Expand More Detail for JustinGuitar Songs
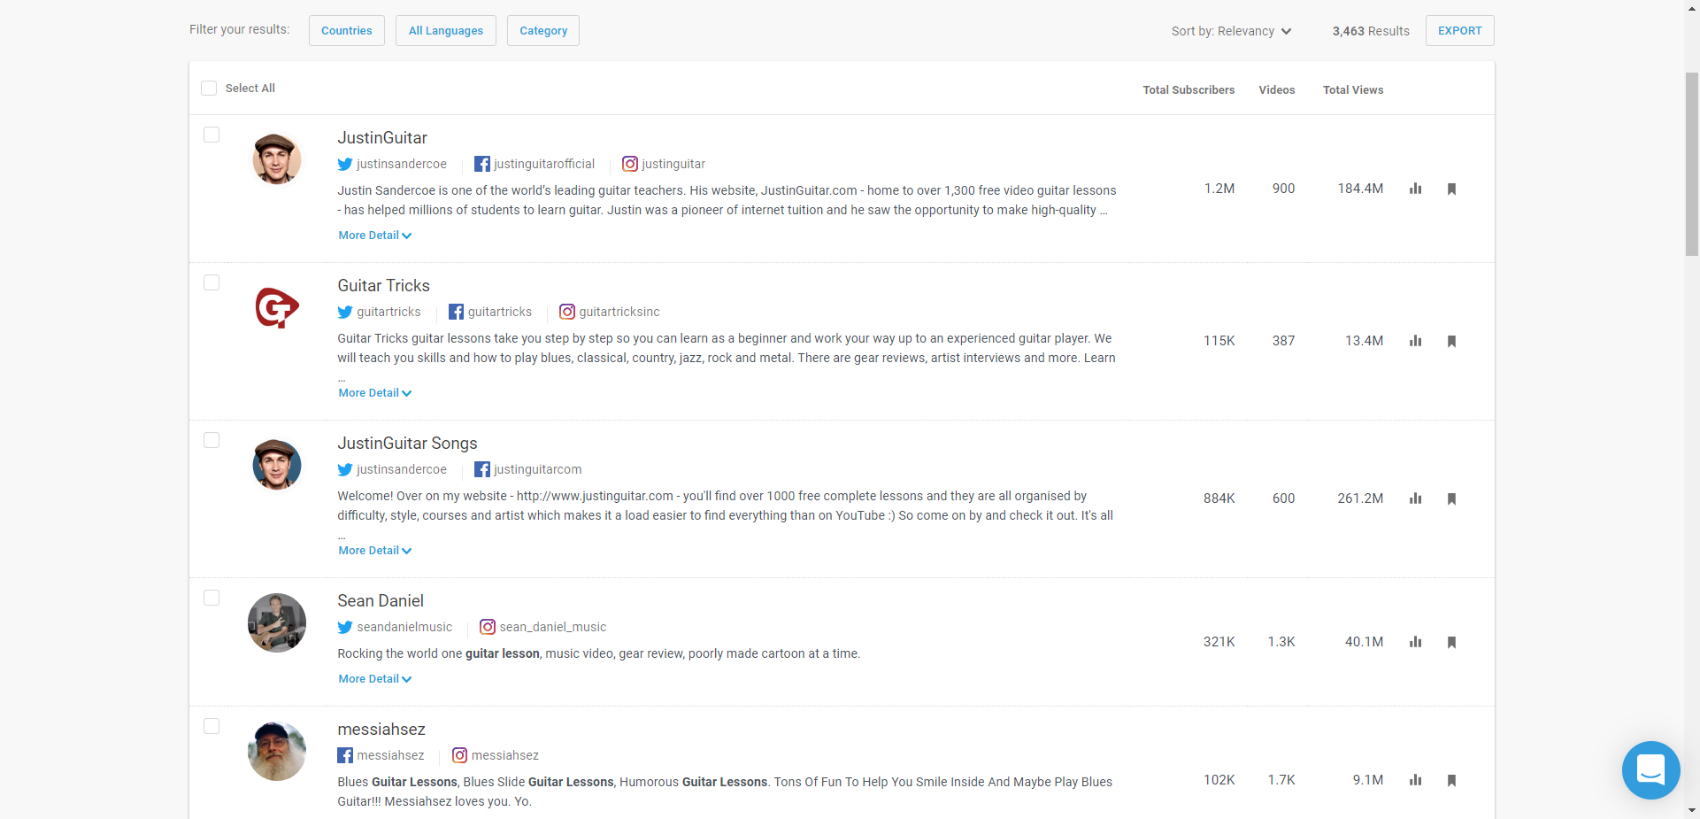This screenshot has width=1700, height=819. pyautogui.click(x=375, y=551)
